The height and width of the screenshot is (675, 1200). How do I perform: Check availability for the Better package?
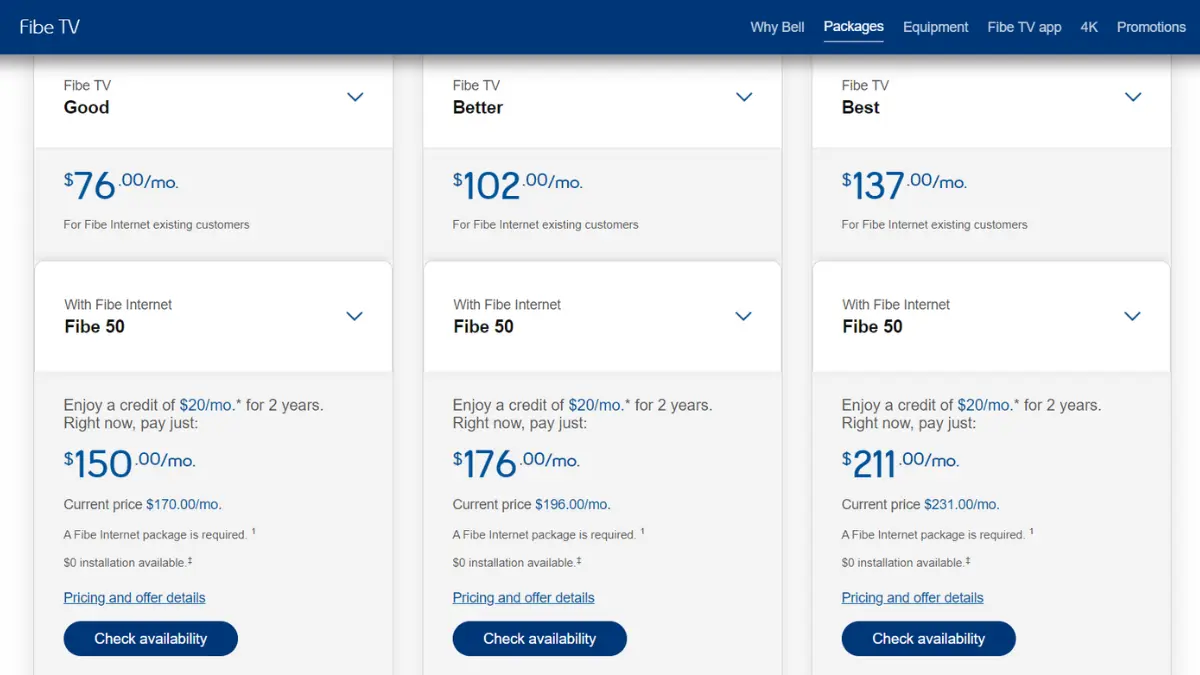tap(540, 639)
